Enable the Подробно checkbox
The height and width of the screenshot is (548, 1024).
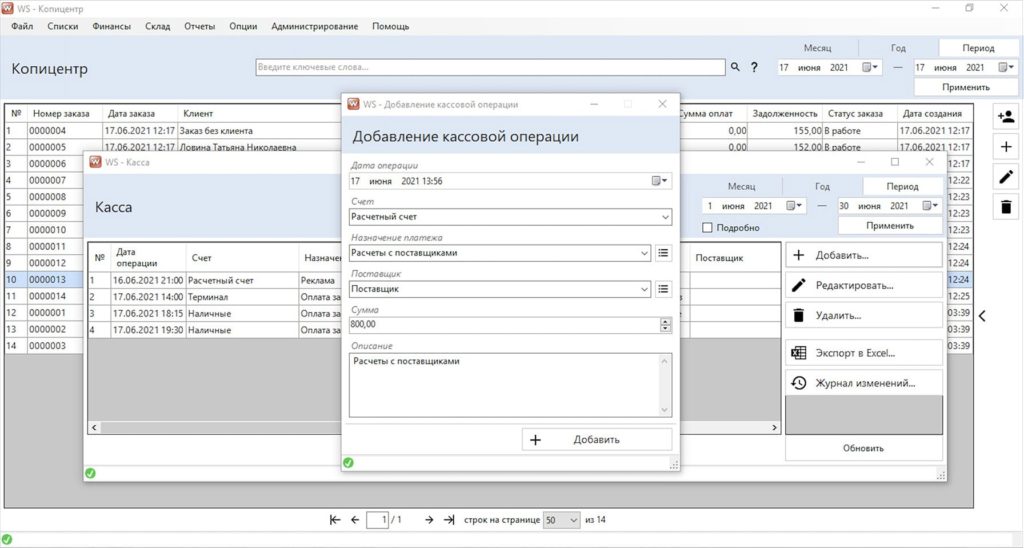707,228
